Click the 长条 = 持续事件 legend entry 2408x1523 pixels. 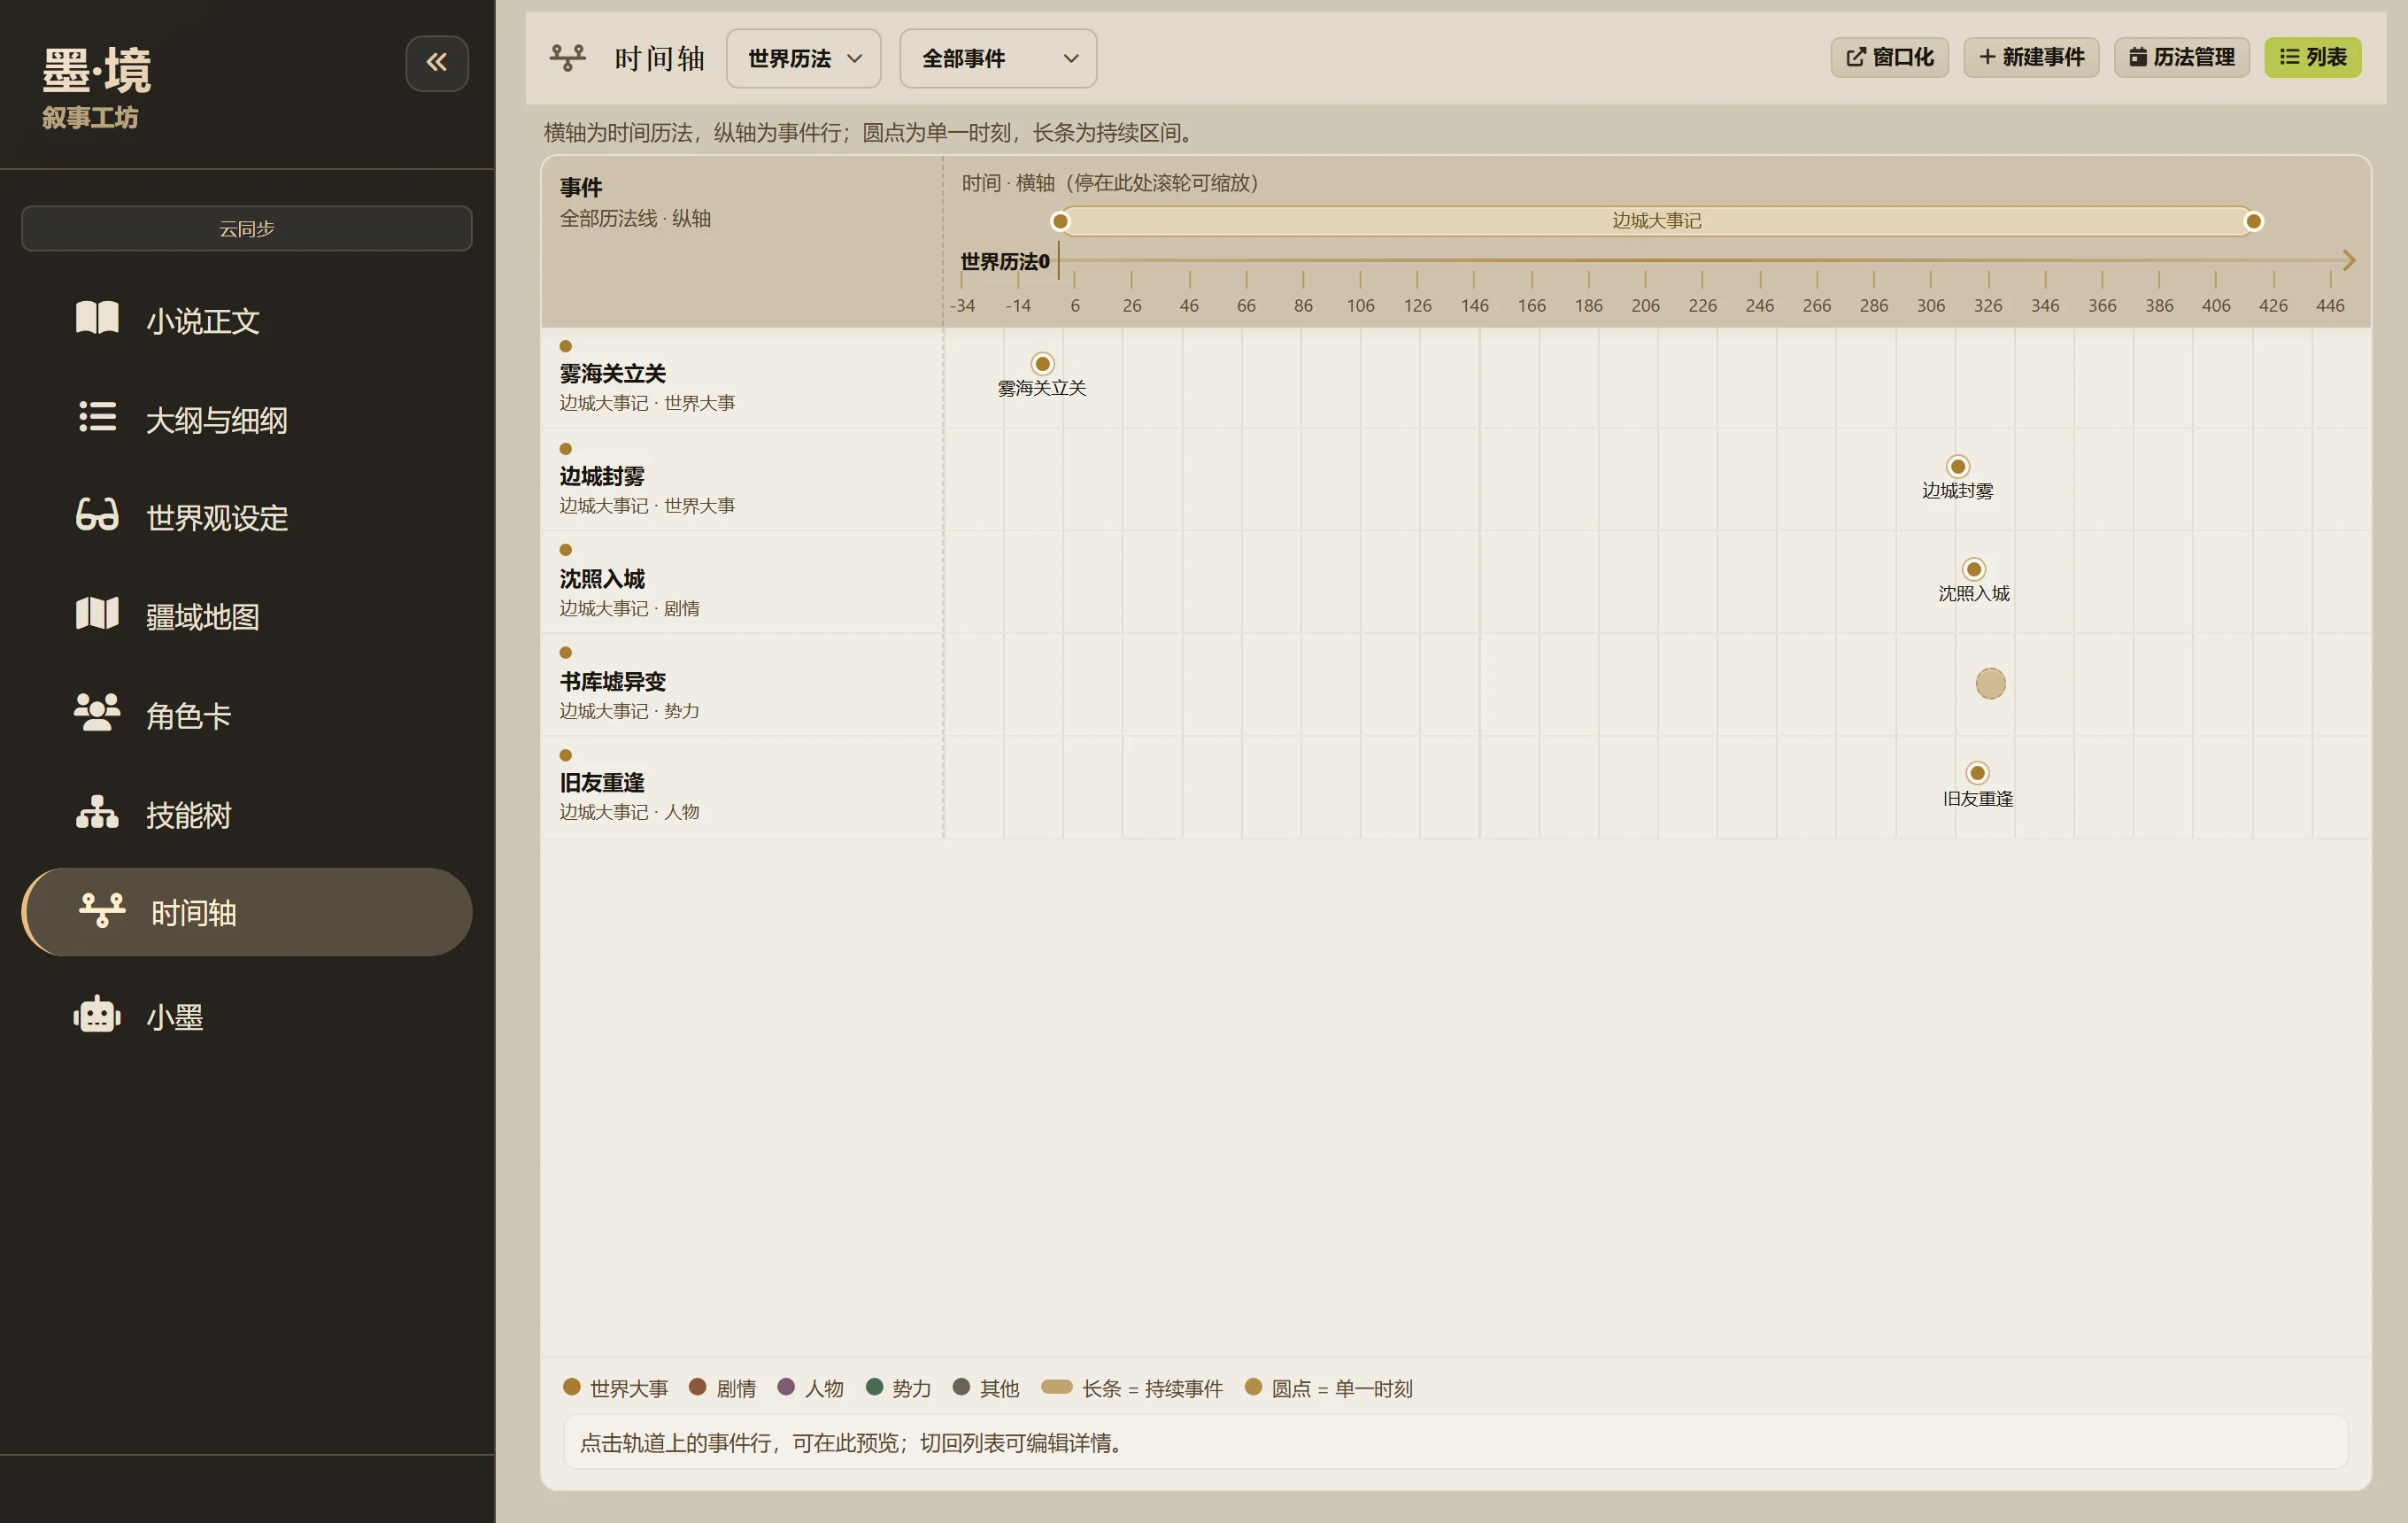(1132, 1388)
